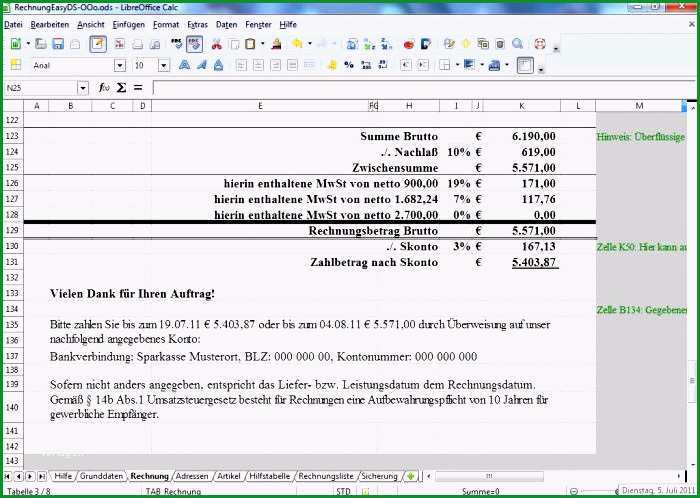Switch to the Artikel sheet tab
Viewport: 700px width, 498px height.
point(229,476)
